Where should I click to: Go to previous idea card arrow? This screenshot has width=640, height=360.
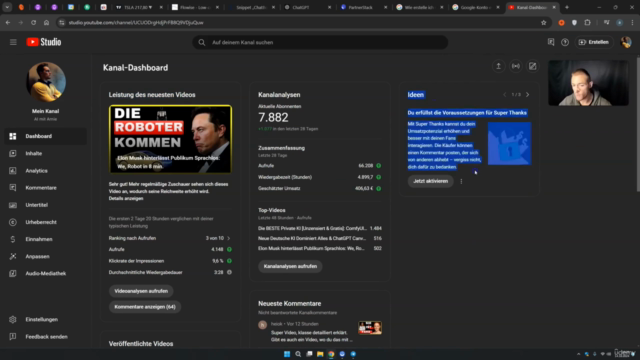[504, 95]
